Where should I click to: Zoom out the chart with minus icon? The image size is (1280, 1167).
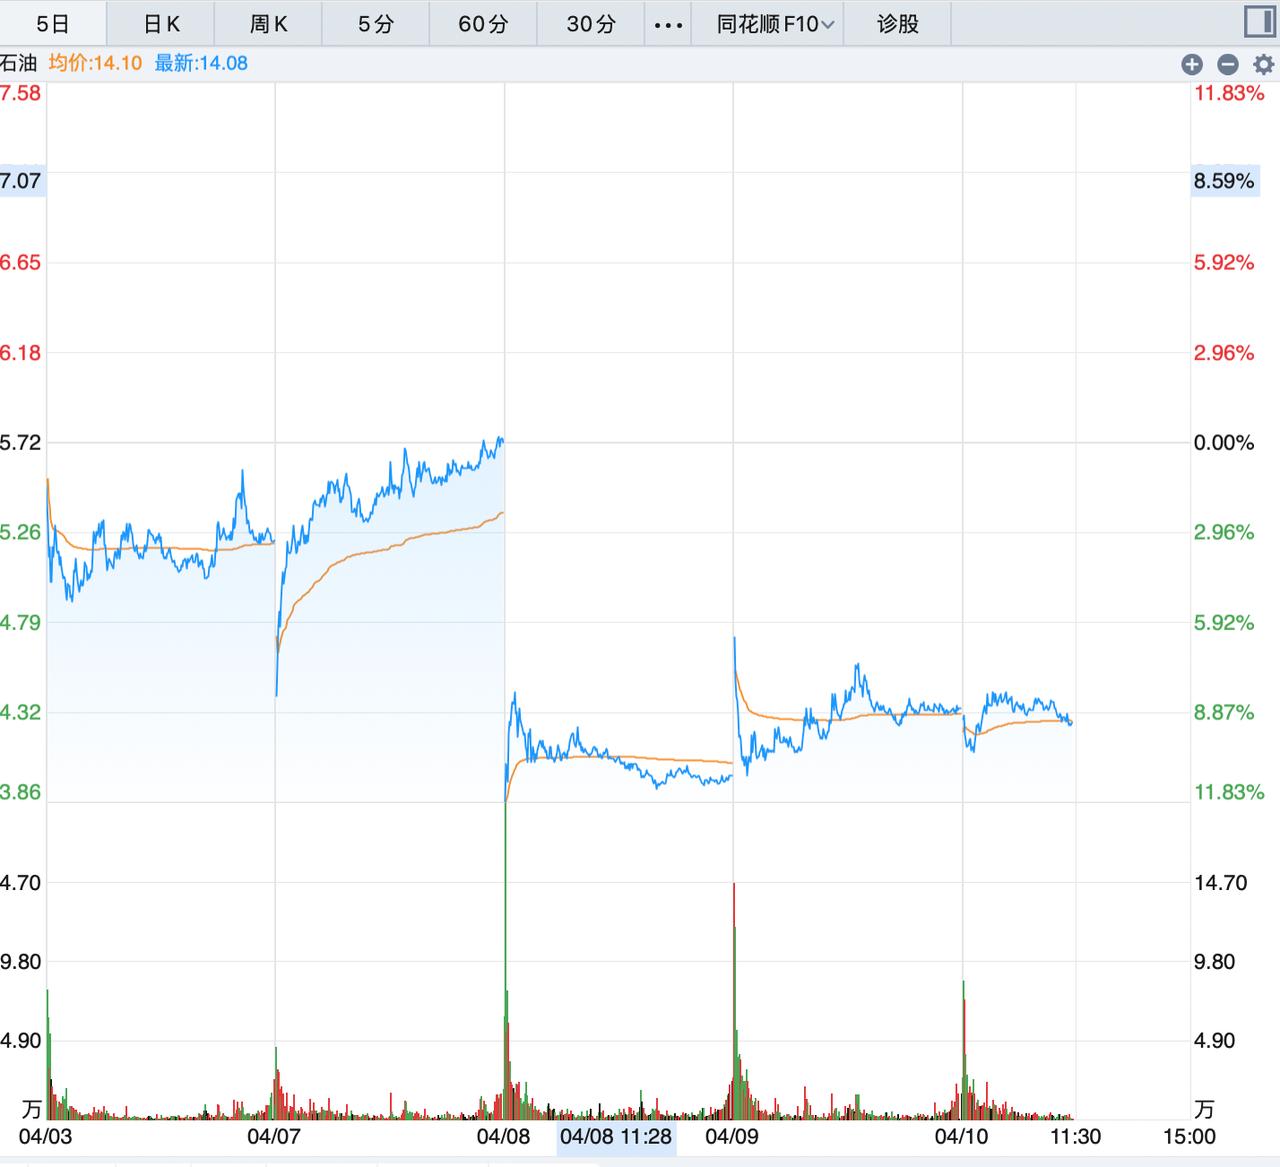pyautogui.click(x=1228, y=64)
